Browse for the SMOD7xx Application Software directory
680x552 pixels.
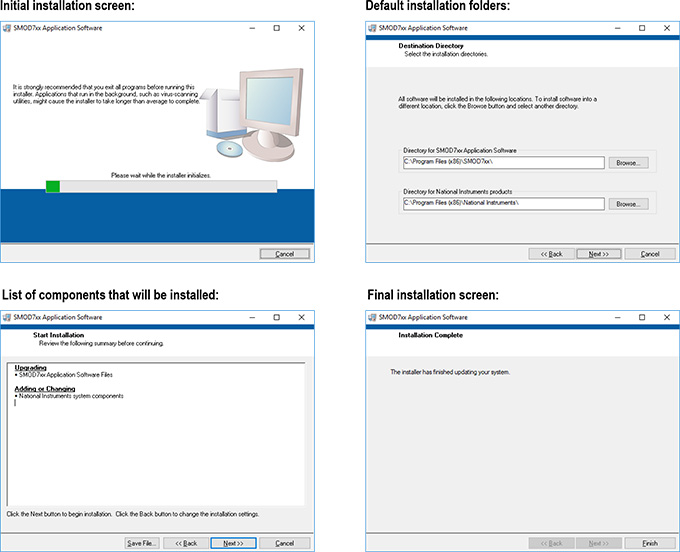(627, 162)
